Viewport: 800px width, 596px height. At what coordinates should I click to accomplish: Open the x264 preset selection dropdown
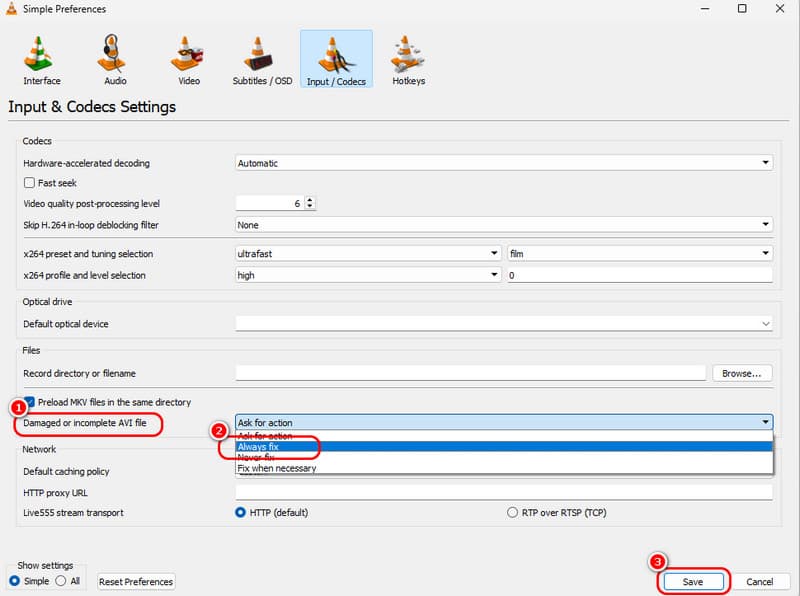pyautogui.click(x=494, y=253)
